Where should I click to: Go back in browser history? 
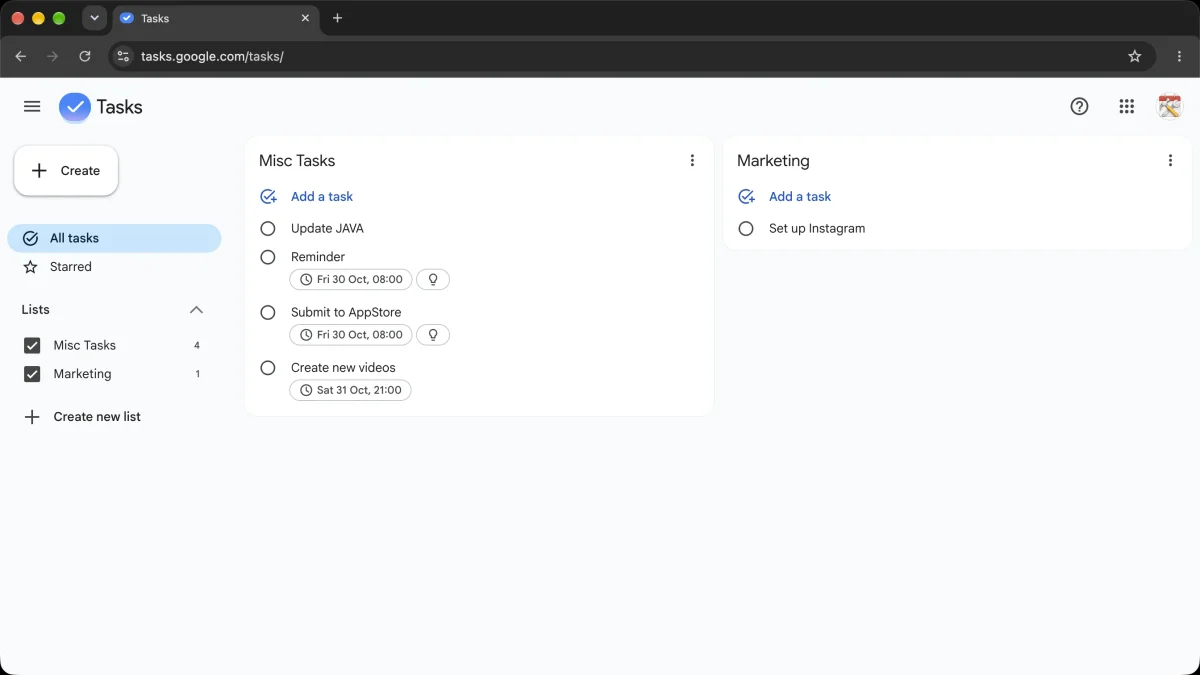(x=21, y=56)
